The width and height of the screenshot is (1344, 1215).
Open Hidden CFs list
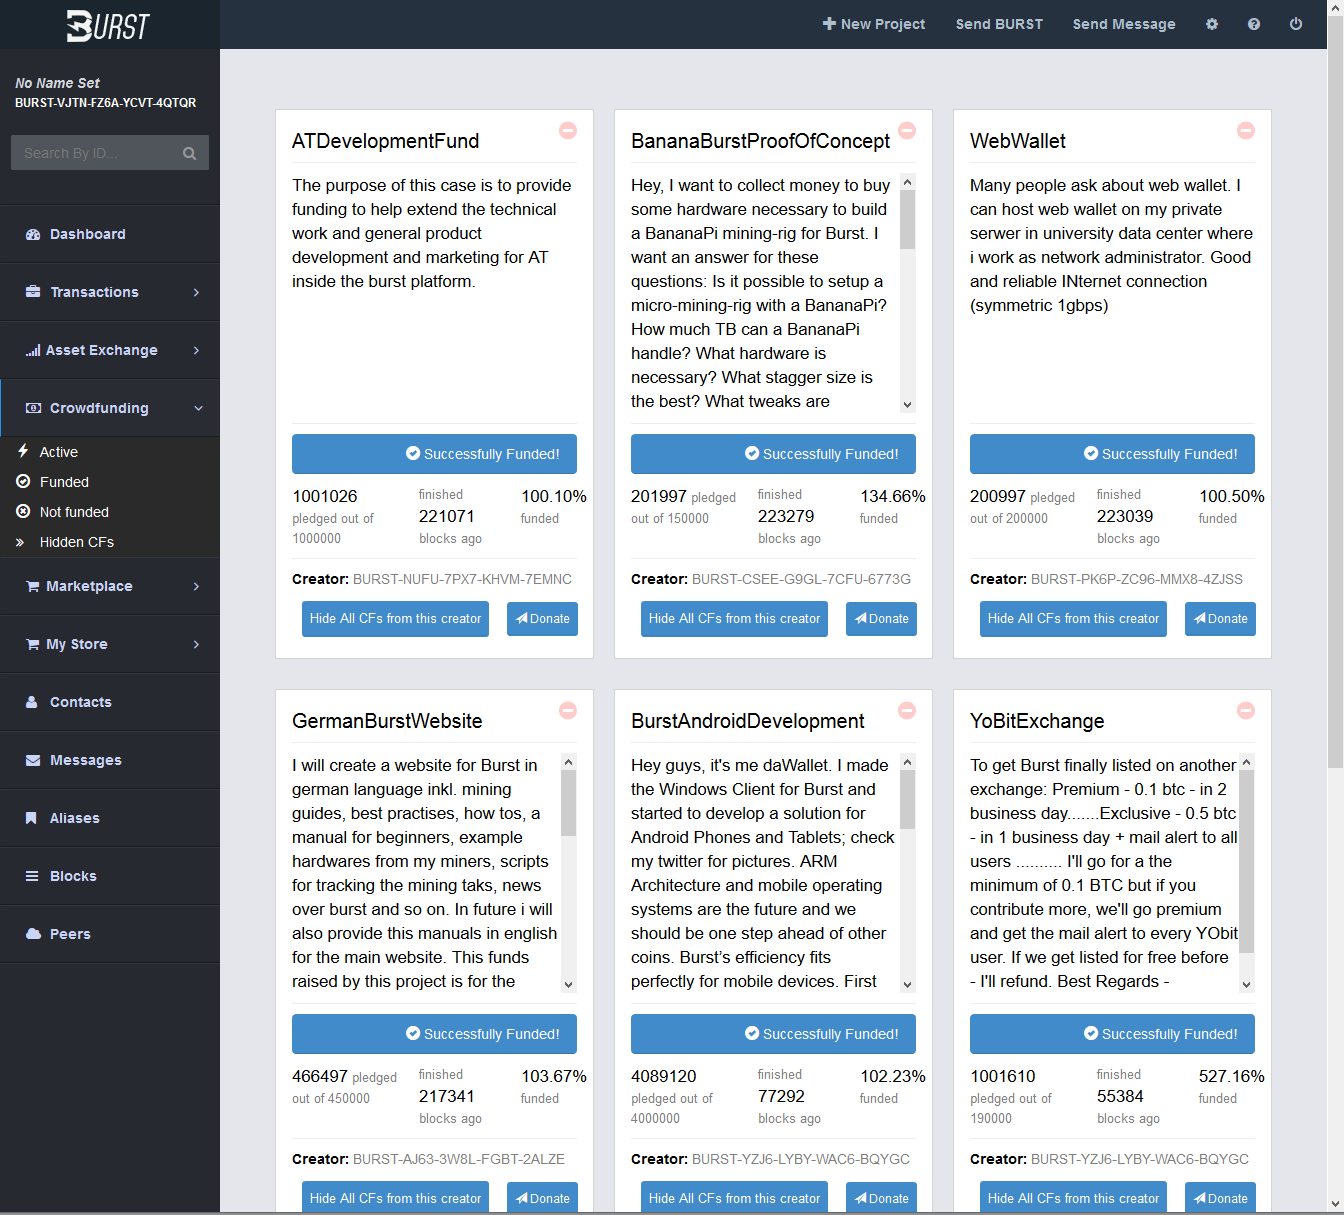click(x=77, y=542)
